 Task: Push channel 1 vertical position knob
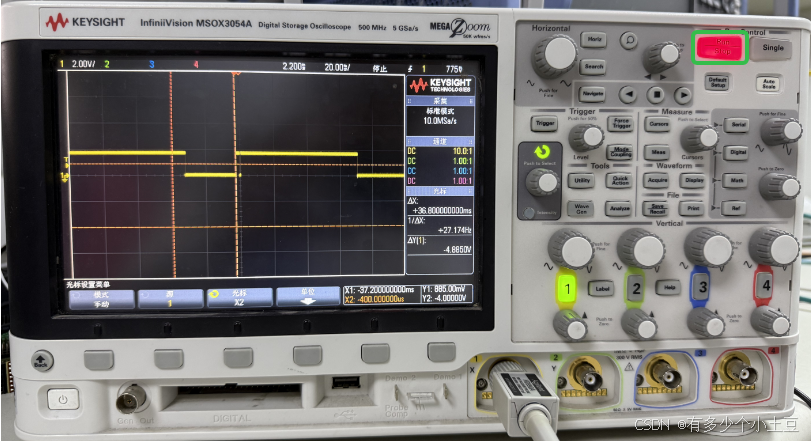pos(570,325)
